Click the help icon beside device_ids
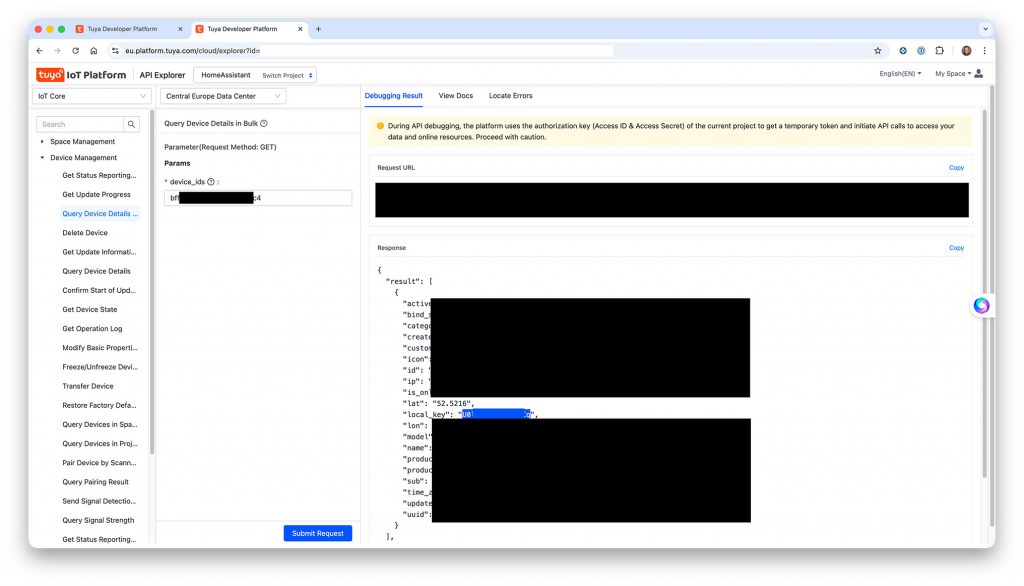The image size is (1024, 586). click(x=211, y=182)
